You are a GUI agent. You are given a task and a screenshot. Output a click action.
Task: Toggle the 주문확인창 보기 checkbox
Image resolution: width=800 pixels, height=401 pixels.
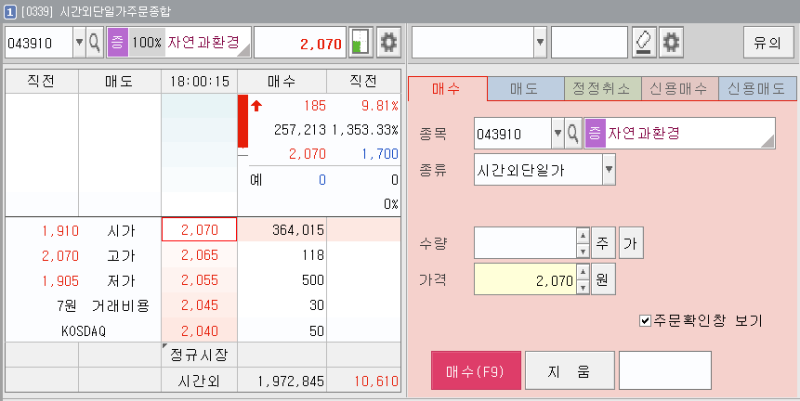click(x=645, y=321)
